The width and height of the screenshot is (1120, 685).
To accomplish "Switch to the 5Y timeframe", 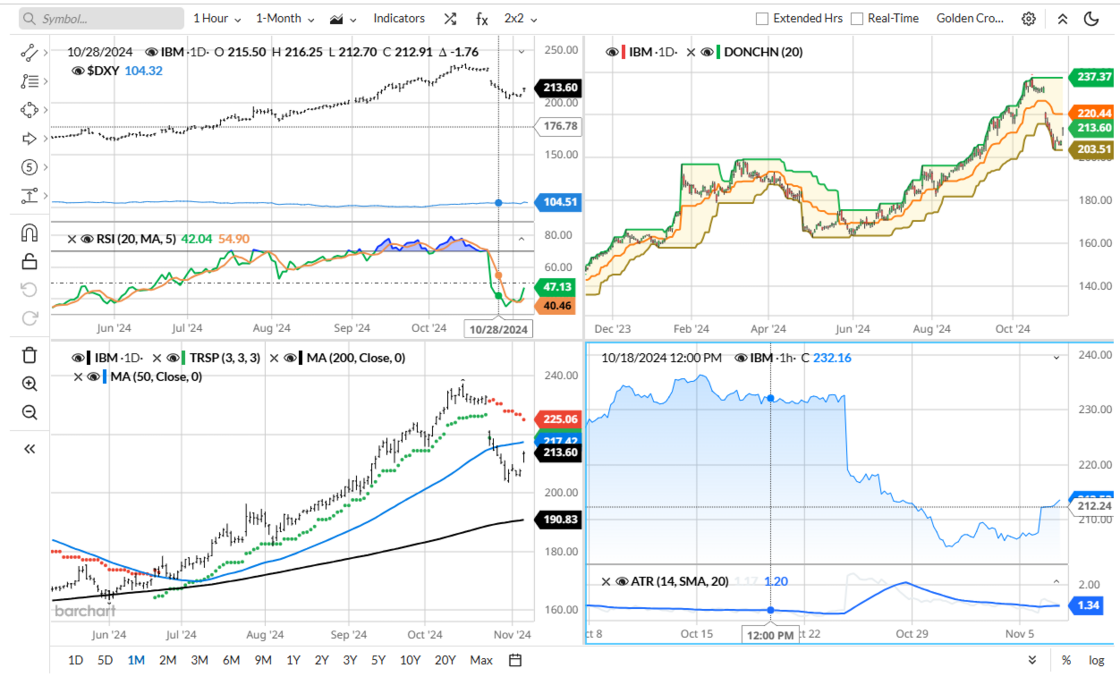I will (377, 660).
